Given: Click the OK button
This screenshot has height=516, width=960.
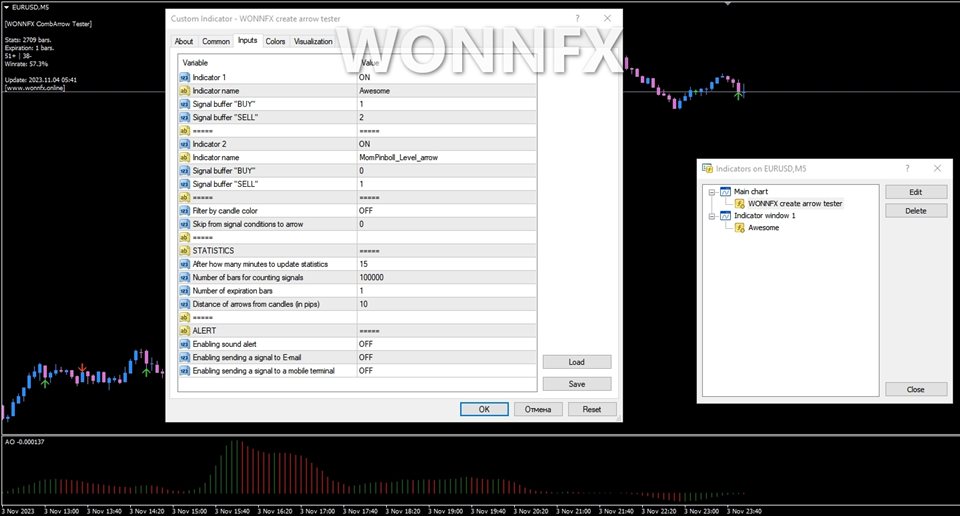Looking at the screenshot, I should point(484,409).
